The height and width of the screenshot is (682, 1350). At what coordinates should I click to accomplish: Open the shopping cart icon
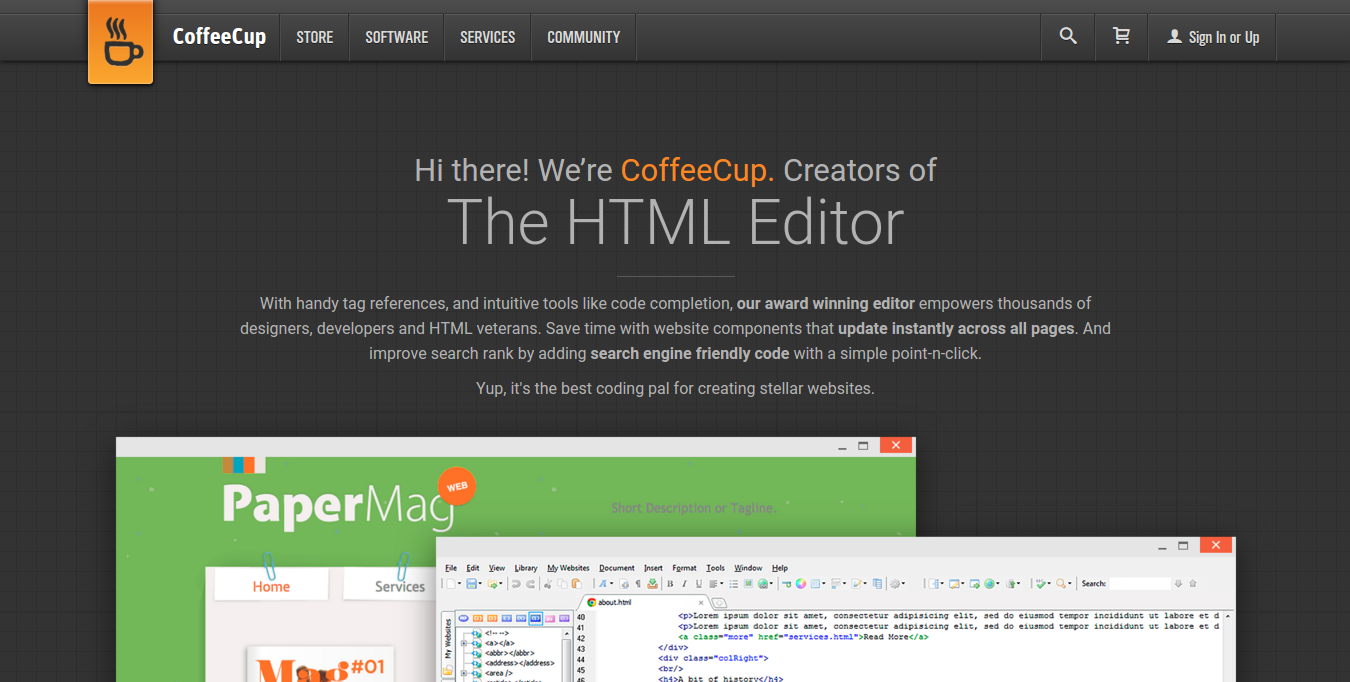(x=1121, y=36)
